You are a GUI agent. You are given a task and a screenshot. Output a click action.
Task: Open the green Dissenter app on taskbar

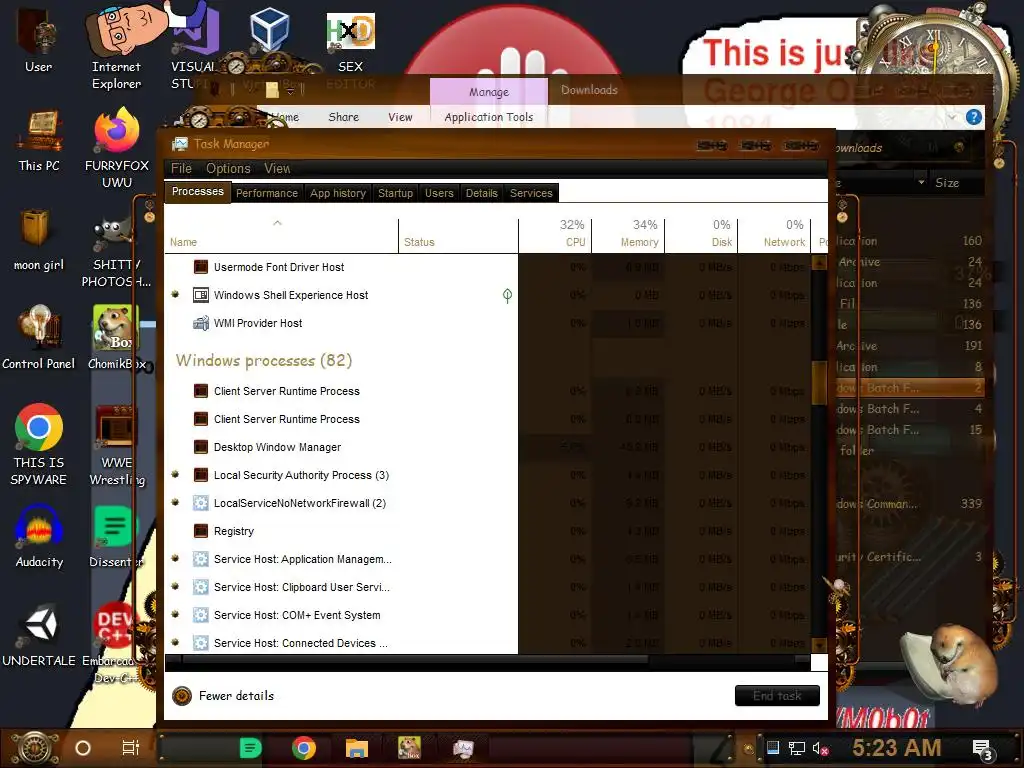[250, 748]
